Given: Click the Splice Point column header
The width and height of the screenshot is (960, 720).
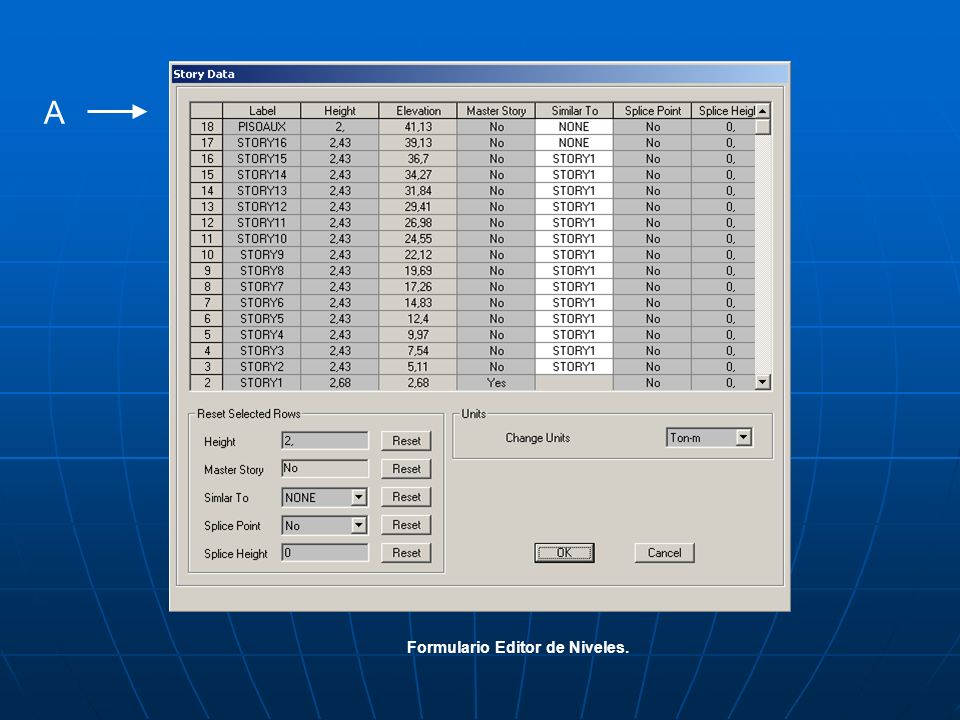Looking at the screenshot, I should pyautogui.click(x=653, y=111).
